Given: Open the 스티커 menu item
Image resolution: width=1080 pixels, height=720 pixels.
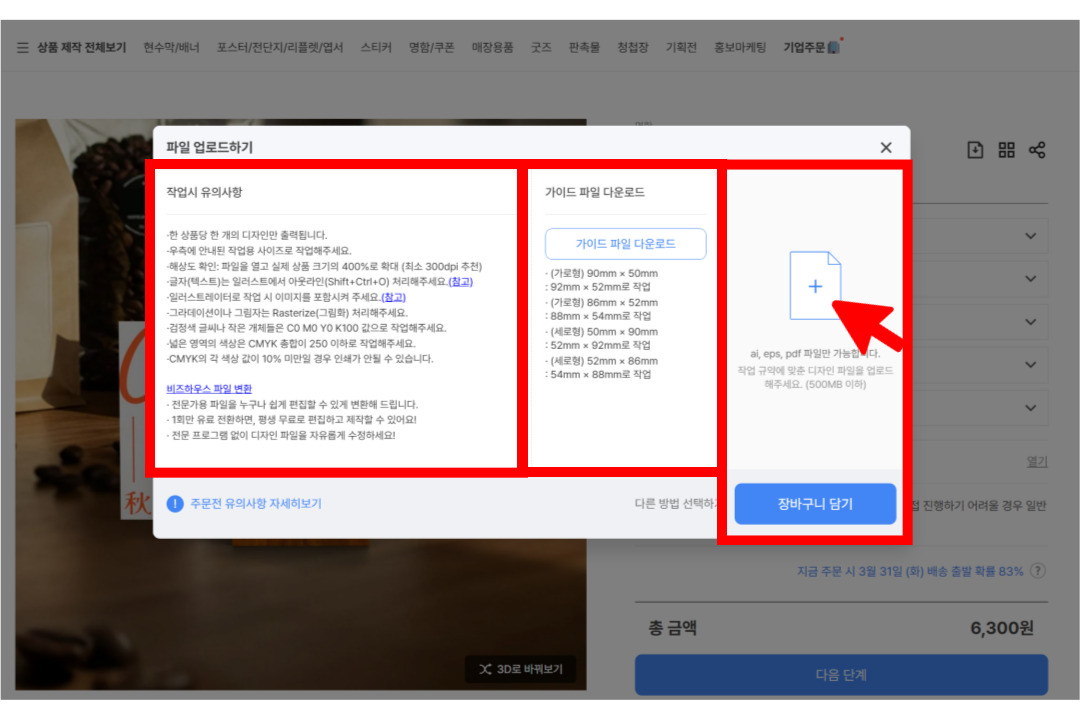Looking at the screenshot, I should (376, 47).
